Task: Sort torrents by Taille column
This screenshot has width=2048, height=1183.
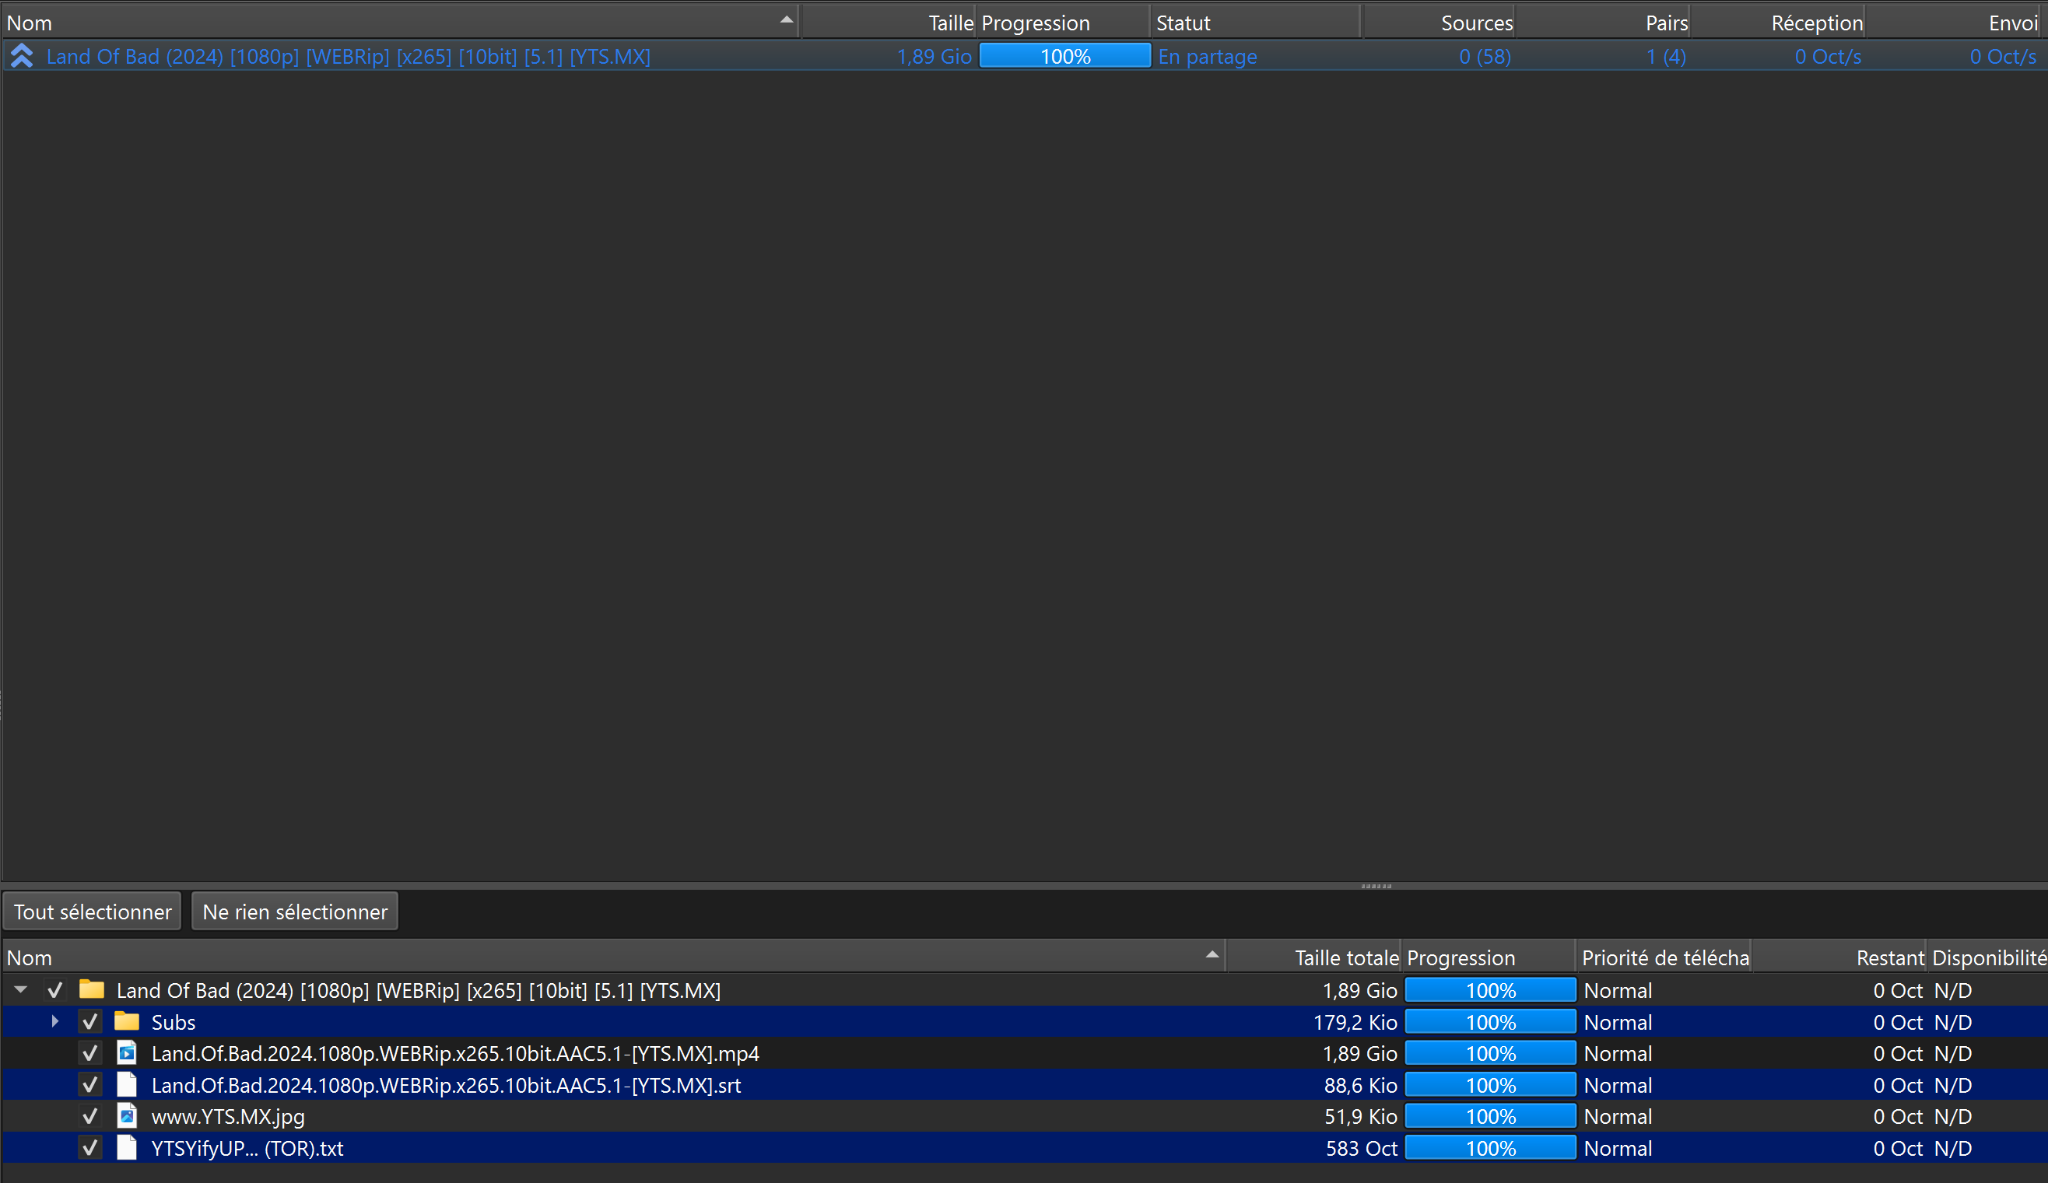Action: [888, 22]
